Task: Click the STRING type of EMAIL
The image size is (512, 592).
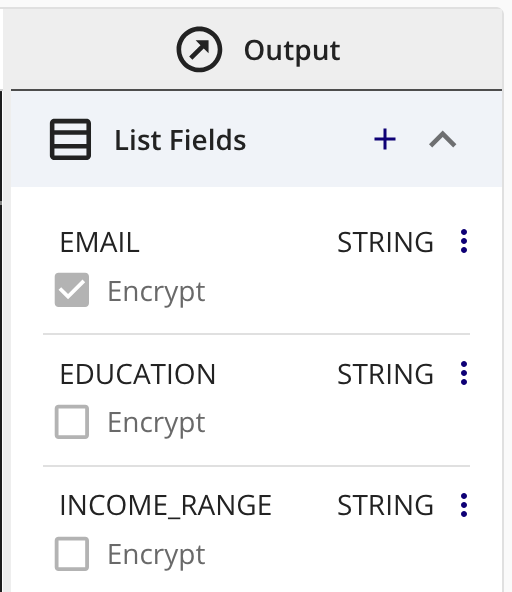Action: pos(386,242)
